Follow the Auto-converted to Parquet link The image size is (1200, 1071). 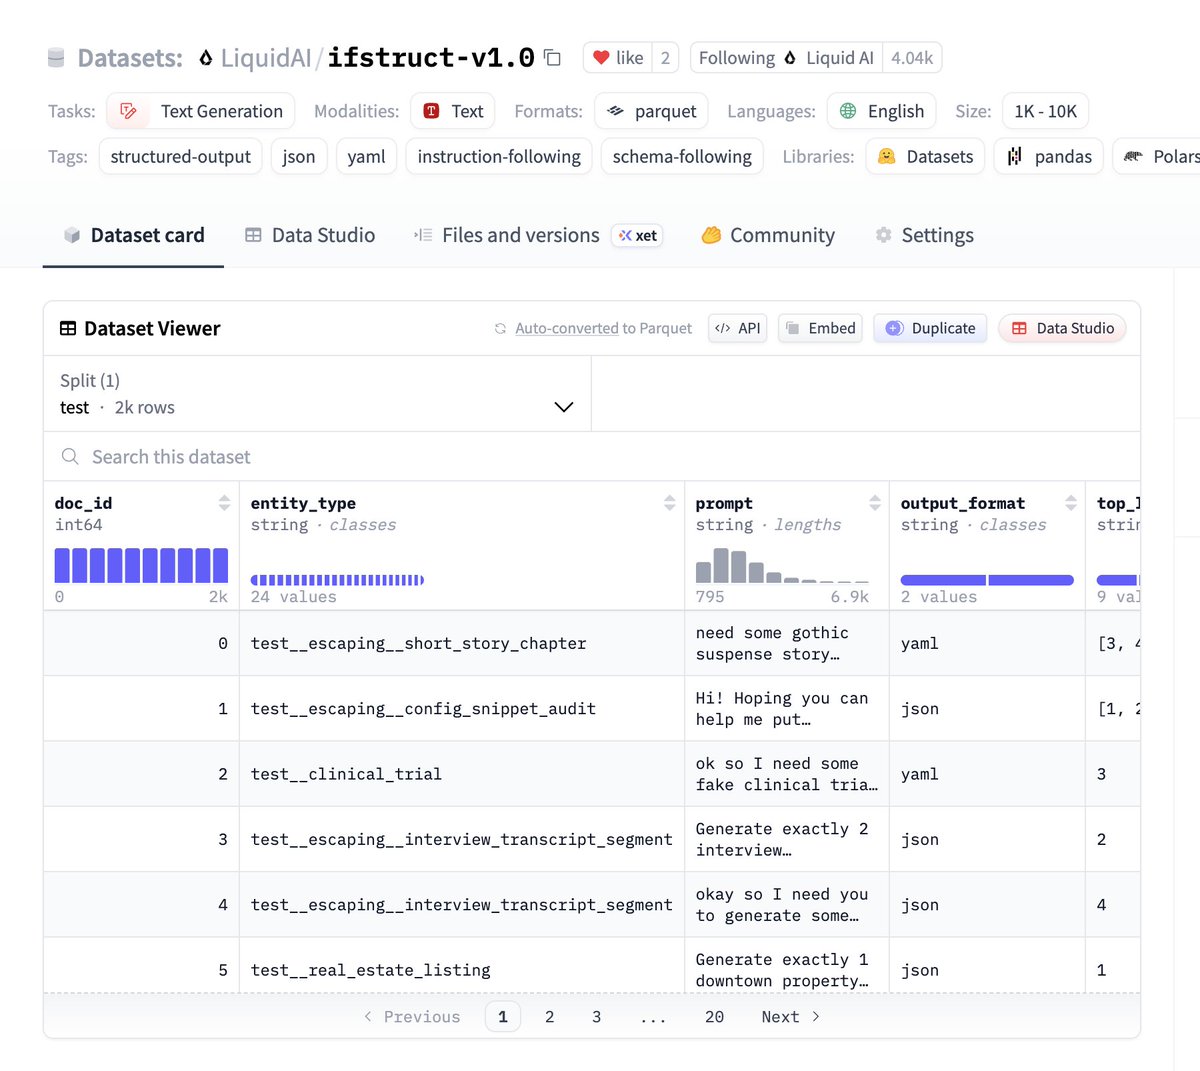coord(603,328)
